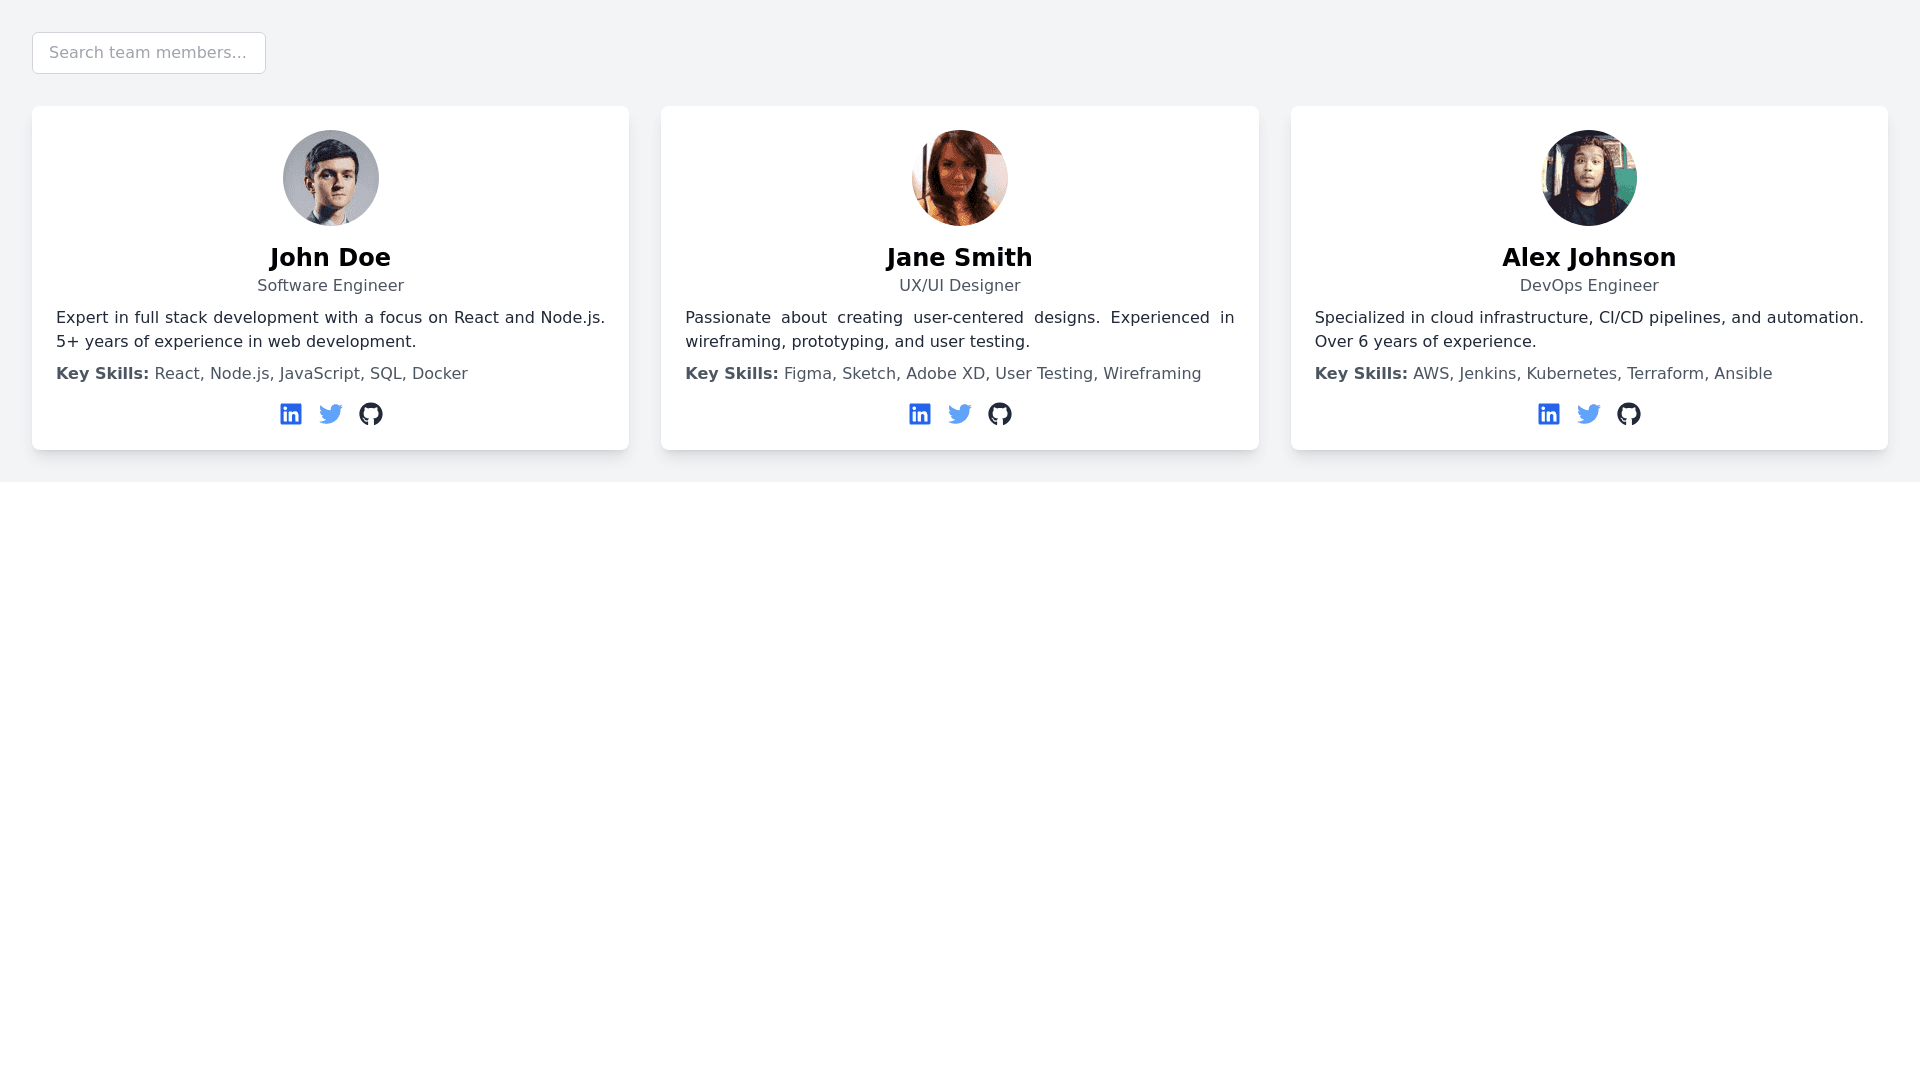This screenshot has height=1080, width=1920.
Task: Select the John Doe name heading
Action: pyautogui.click(x=331, y=258)
